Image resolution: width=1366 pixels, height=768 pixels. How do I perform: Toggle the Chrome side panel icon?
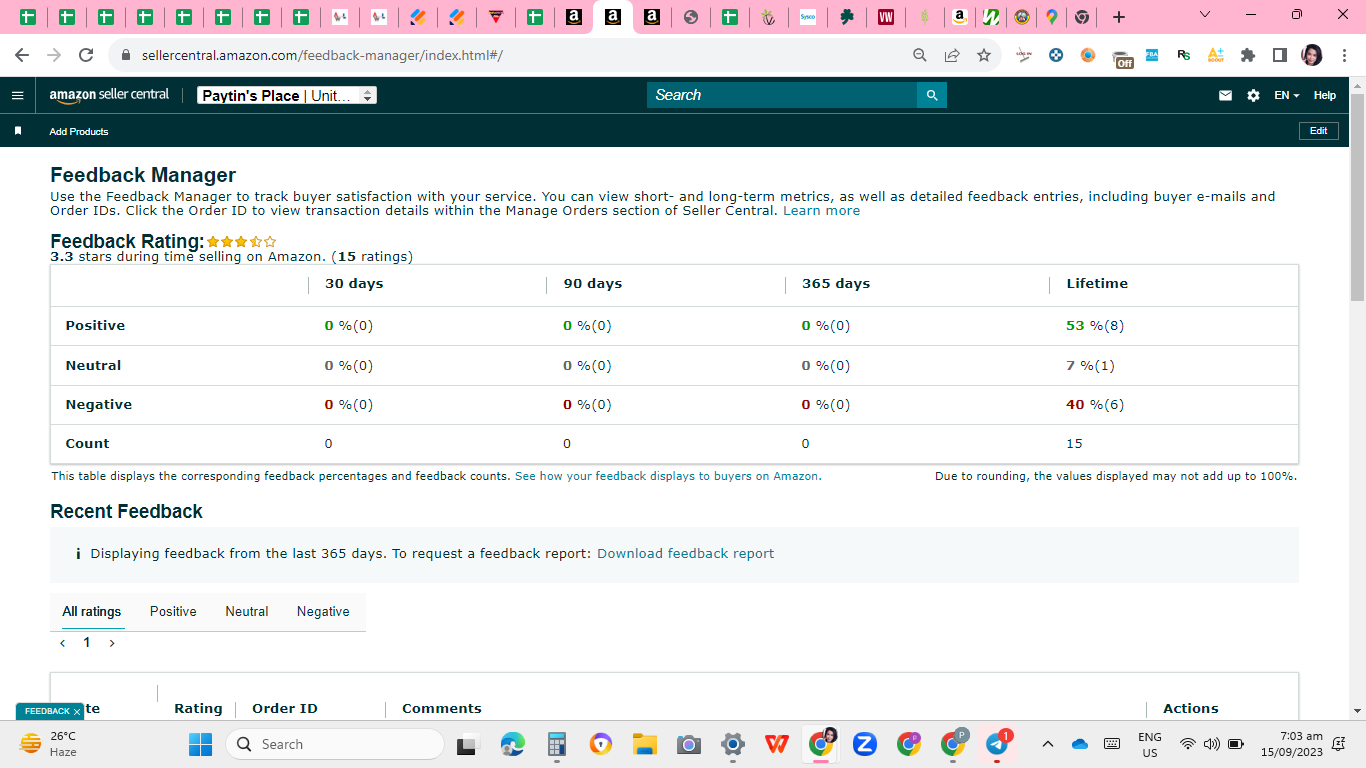click(1280, 55)
